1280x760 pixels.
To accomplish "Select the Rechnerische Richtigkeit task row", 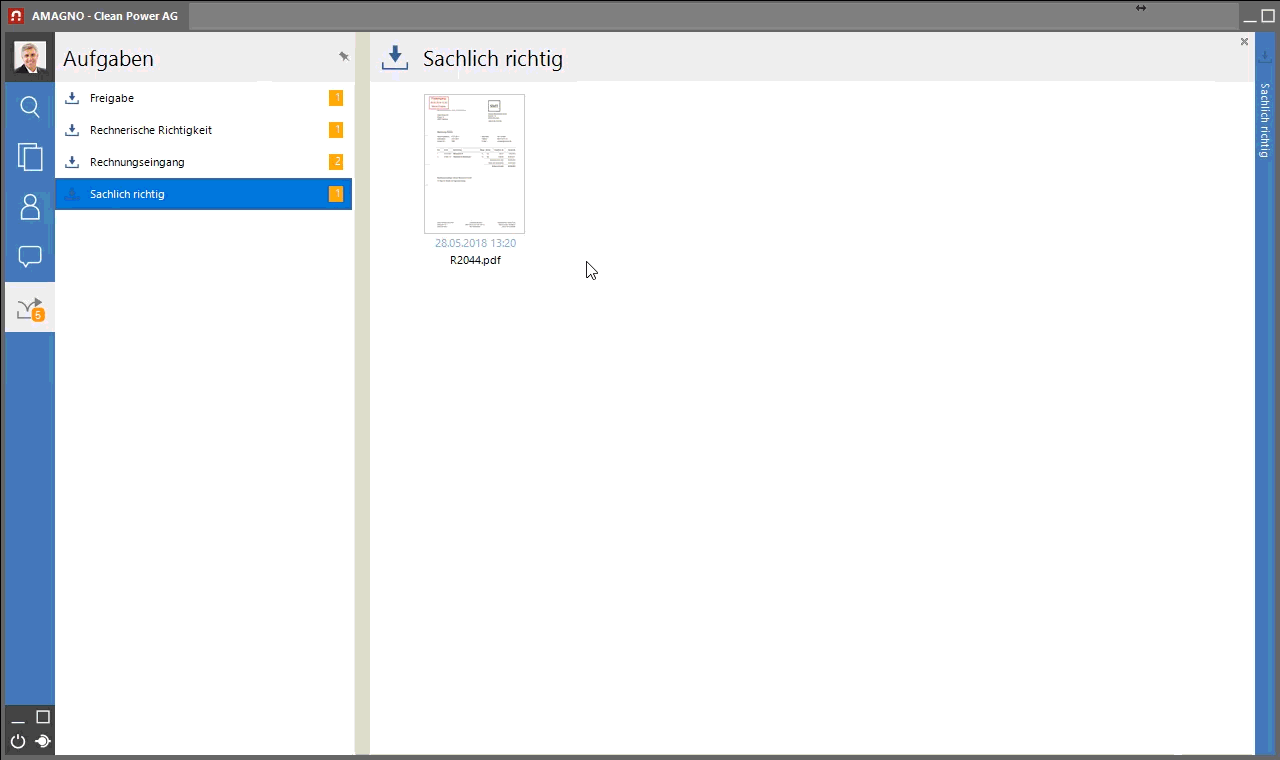I will tap(204, 130).
